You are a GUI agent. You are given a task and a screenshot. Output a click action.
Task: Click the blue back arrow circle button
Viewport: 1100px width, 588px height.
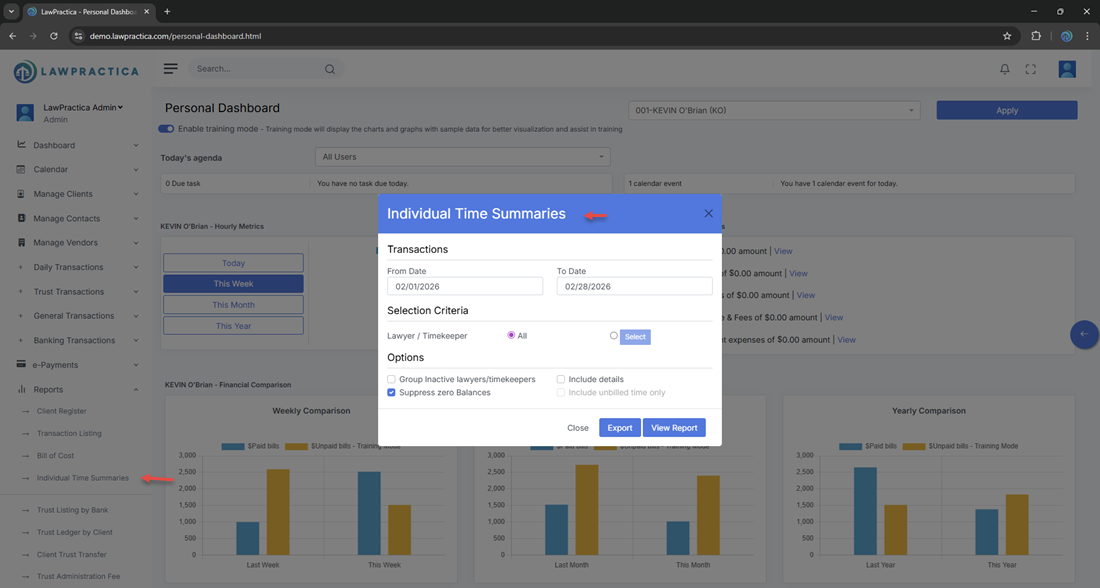point(1084,334)
